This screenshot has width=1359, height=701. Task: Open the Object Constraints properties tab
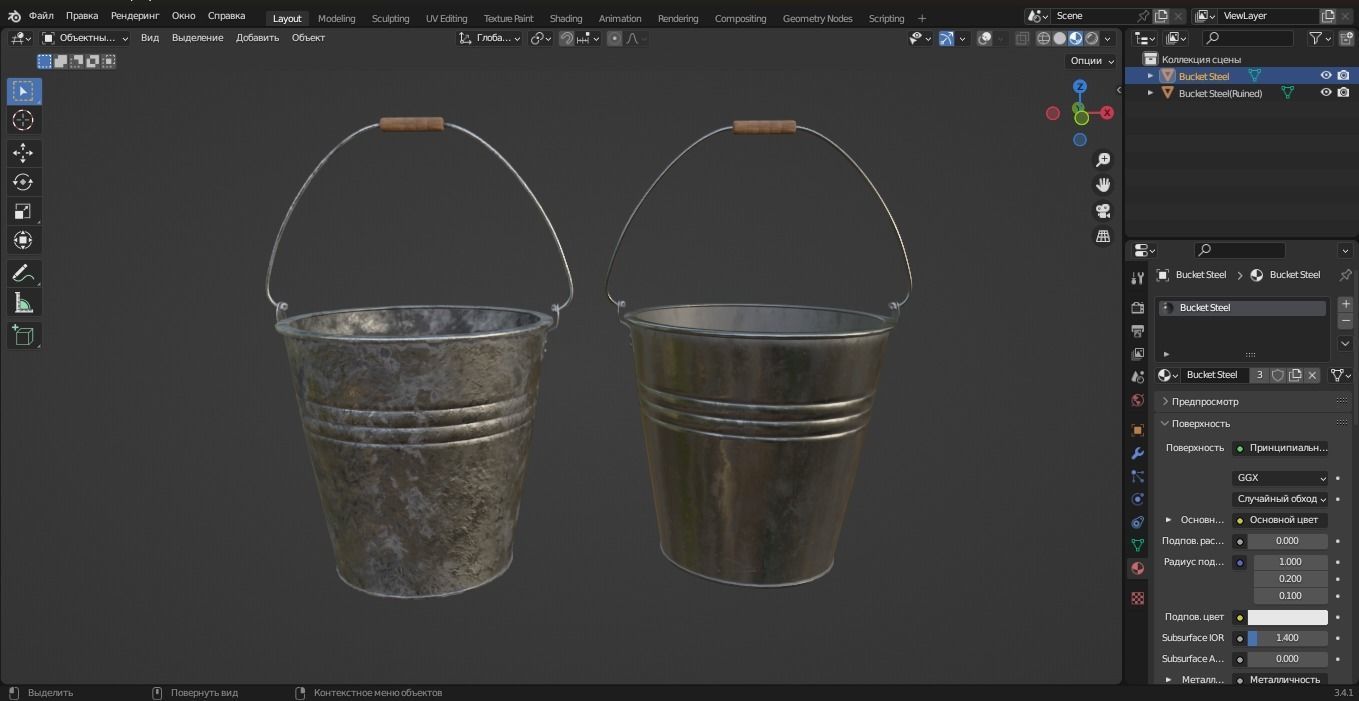pos(1137,522)
